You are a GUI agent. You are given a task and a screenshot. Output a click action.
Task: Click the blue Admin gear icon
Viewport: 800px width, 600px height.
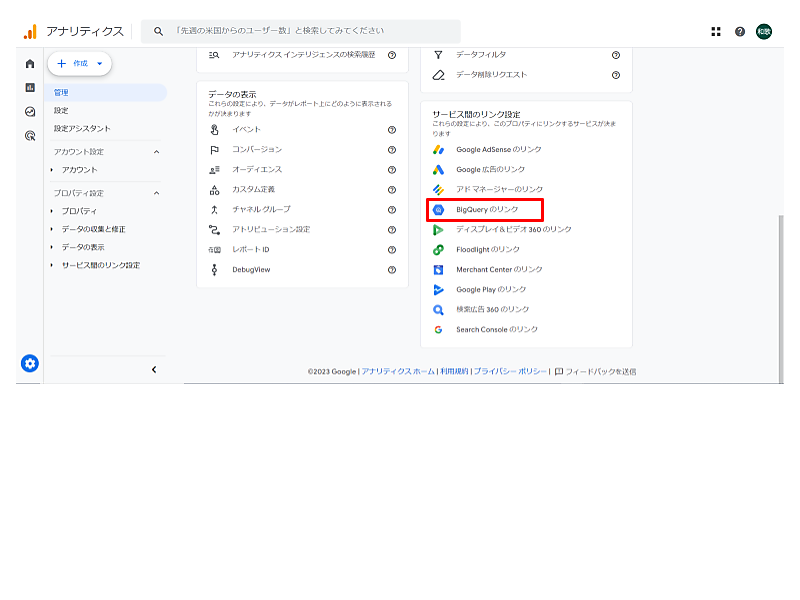pos(30,363)
